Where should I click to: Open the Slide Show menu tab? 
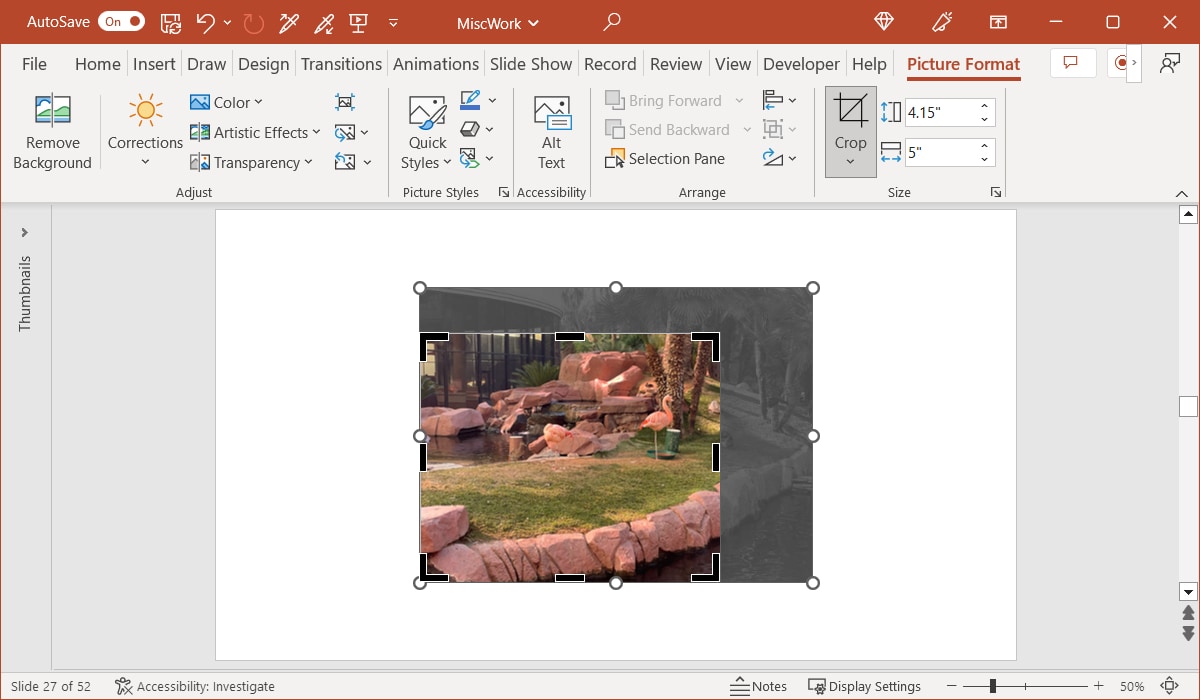[531, 63]
